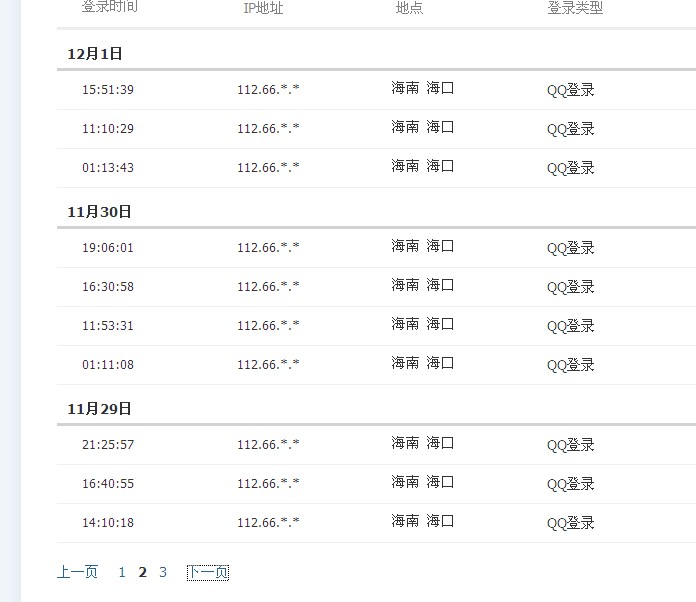This screenshot has width=696, height=602.
Task: Select the 16:40:55 login entry
Action: [x=376, y=484]
